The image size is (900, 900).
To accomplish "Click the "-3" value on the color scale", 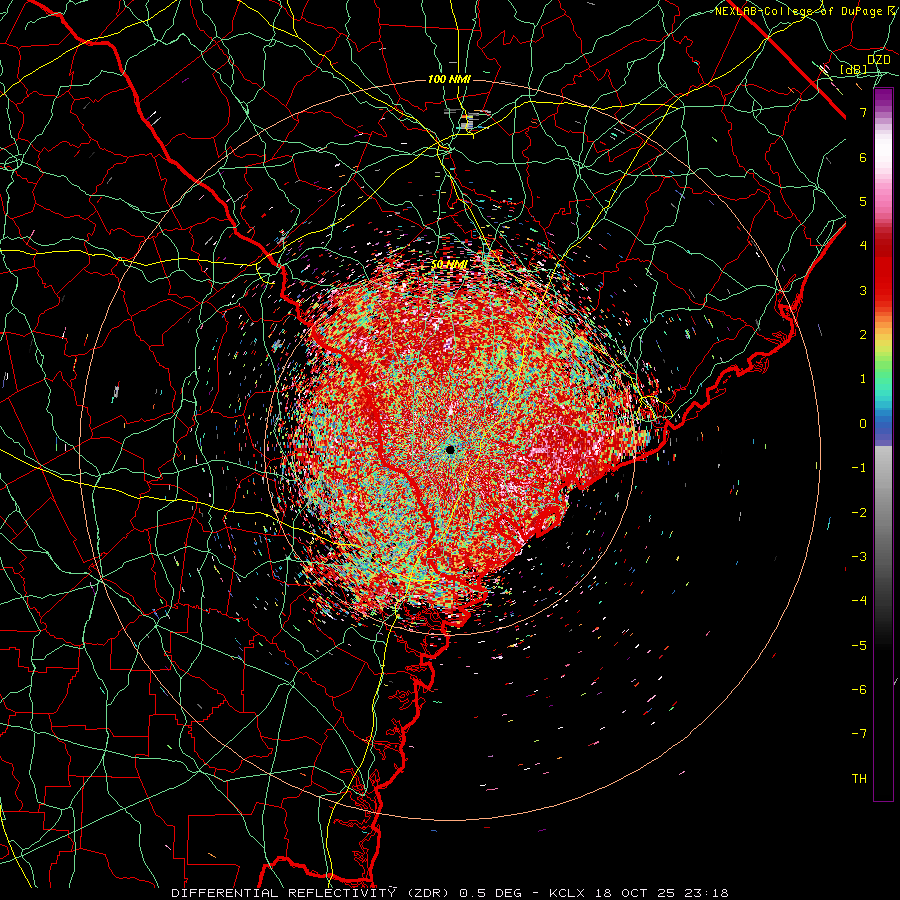I will coord(859,557).
